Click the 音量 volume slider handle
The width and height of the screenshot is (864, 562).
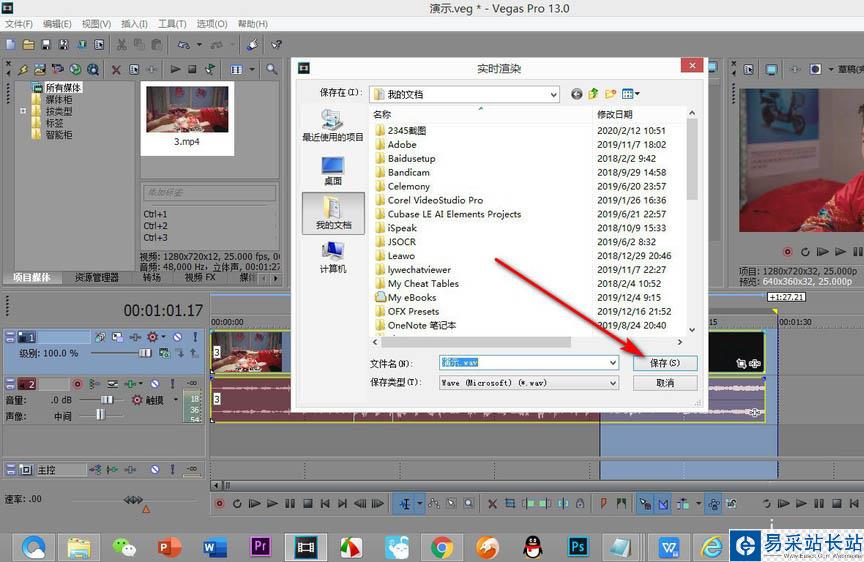(x=106, y=399)
